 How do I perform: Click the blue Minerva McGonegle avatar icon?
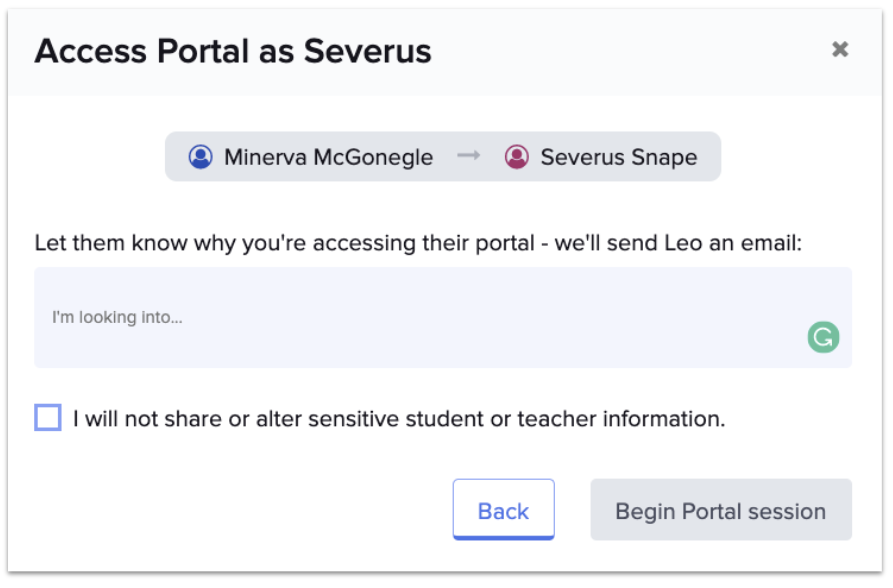(x=201, y=157)
